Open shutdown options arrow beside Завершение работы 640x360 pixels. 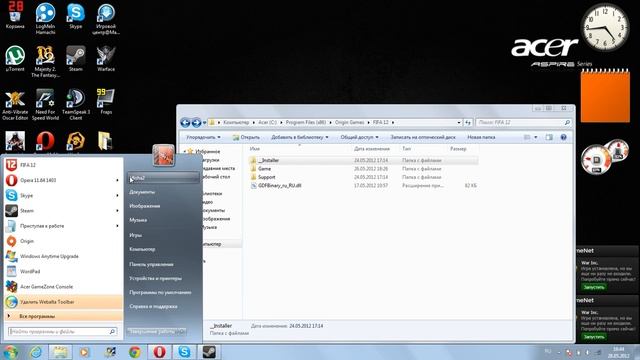pyautogui.click(x=182, y=332)
